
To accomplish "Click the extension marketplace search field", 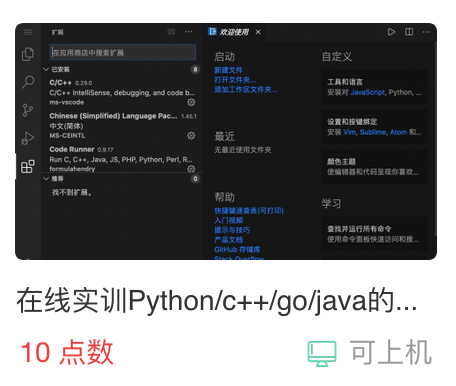I will [123, 52].
